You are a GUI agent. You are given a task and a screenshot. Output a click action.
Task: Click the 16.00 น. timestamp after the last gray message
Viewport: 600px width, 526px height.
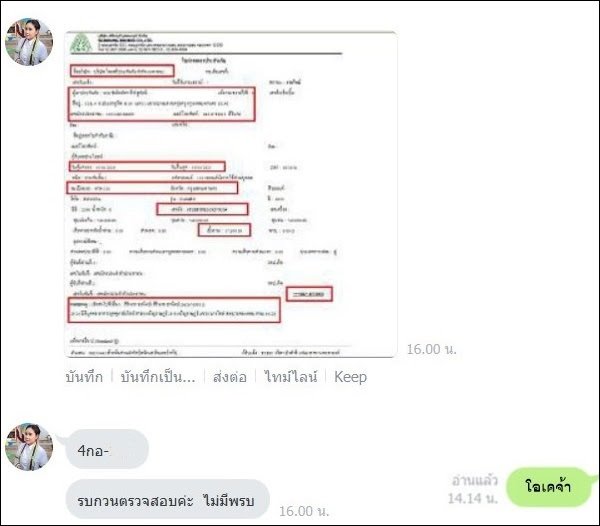[304, 511]
